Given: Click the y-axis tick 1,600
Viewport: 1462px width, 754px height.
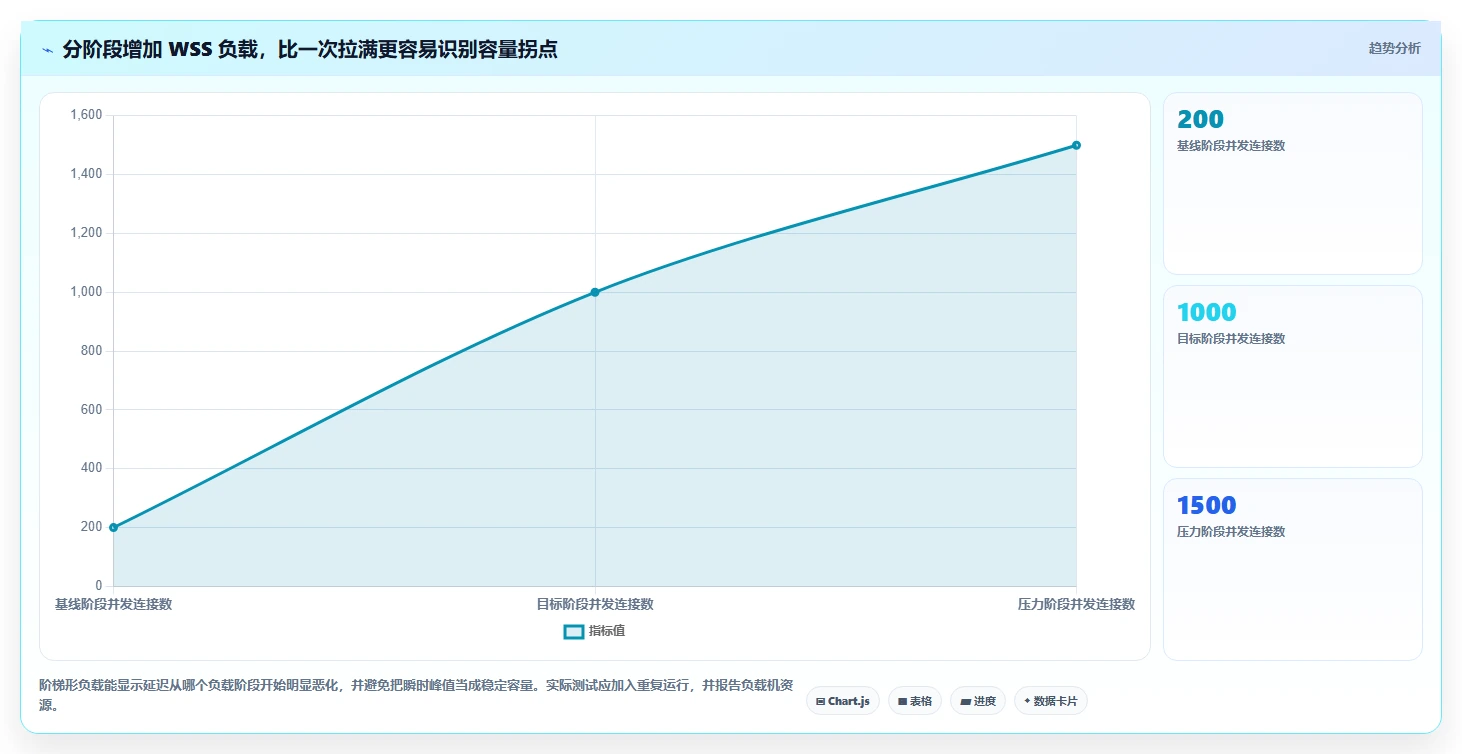Looking at the screenshot, I should coord(86,115).
